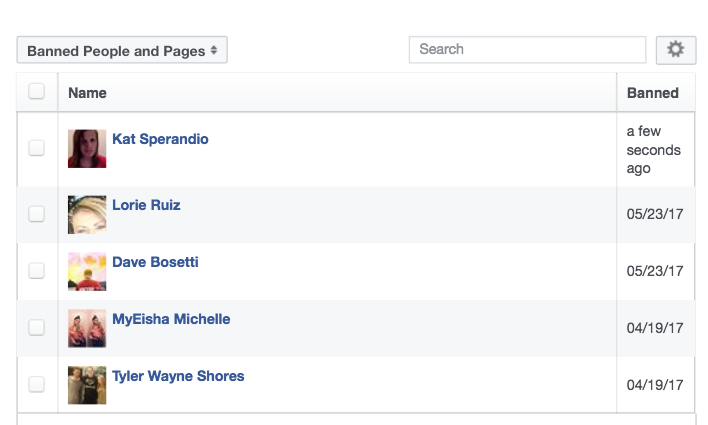This screenshot has width=708, height=425.
Task: Click Dave Bosetti's profile picture
Action: coord(87,272)
